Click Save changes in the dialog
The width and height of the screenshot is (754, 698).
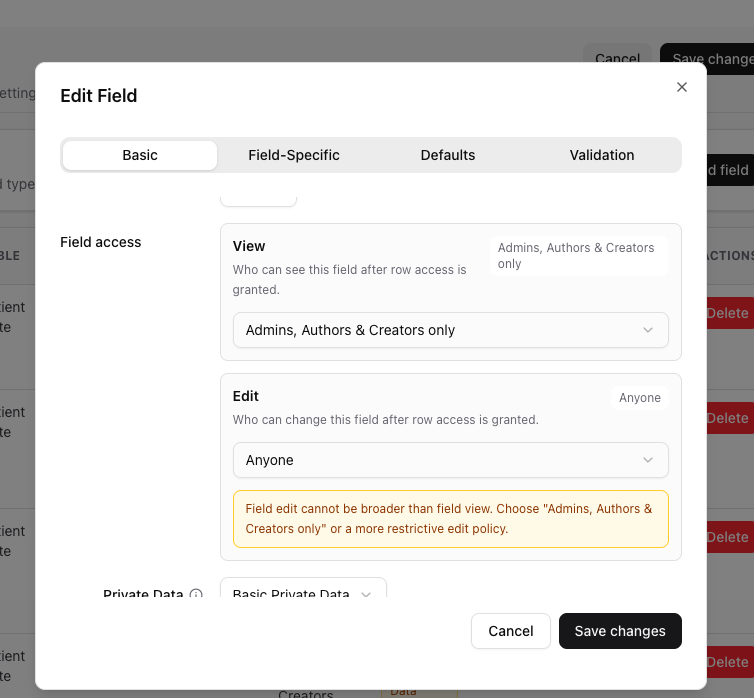coord(620,631)
